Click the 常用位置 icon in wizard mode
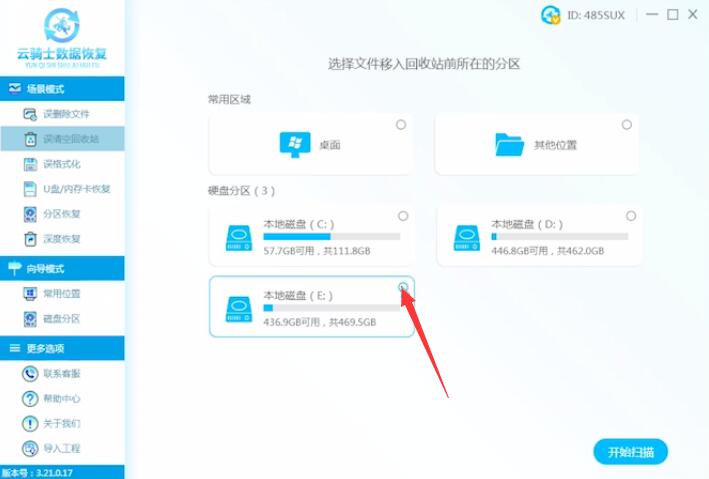 30,294
